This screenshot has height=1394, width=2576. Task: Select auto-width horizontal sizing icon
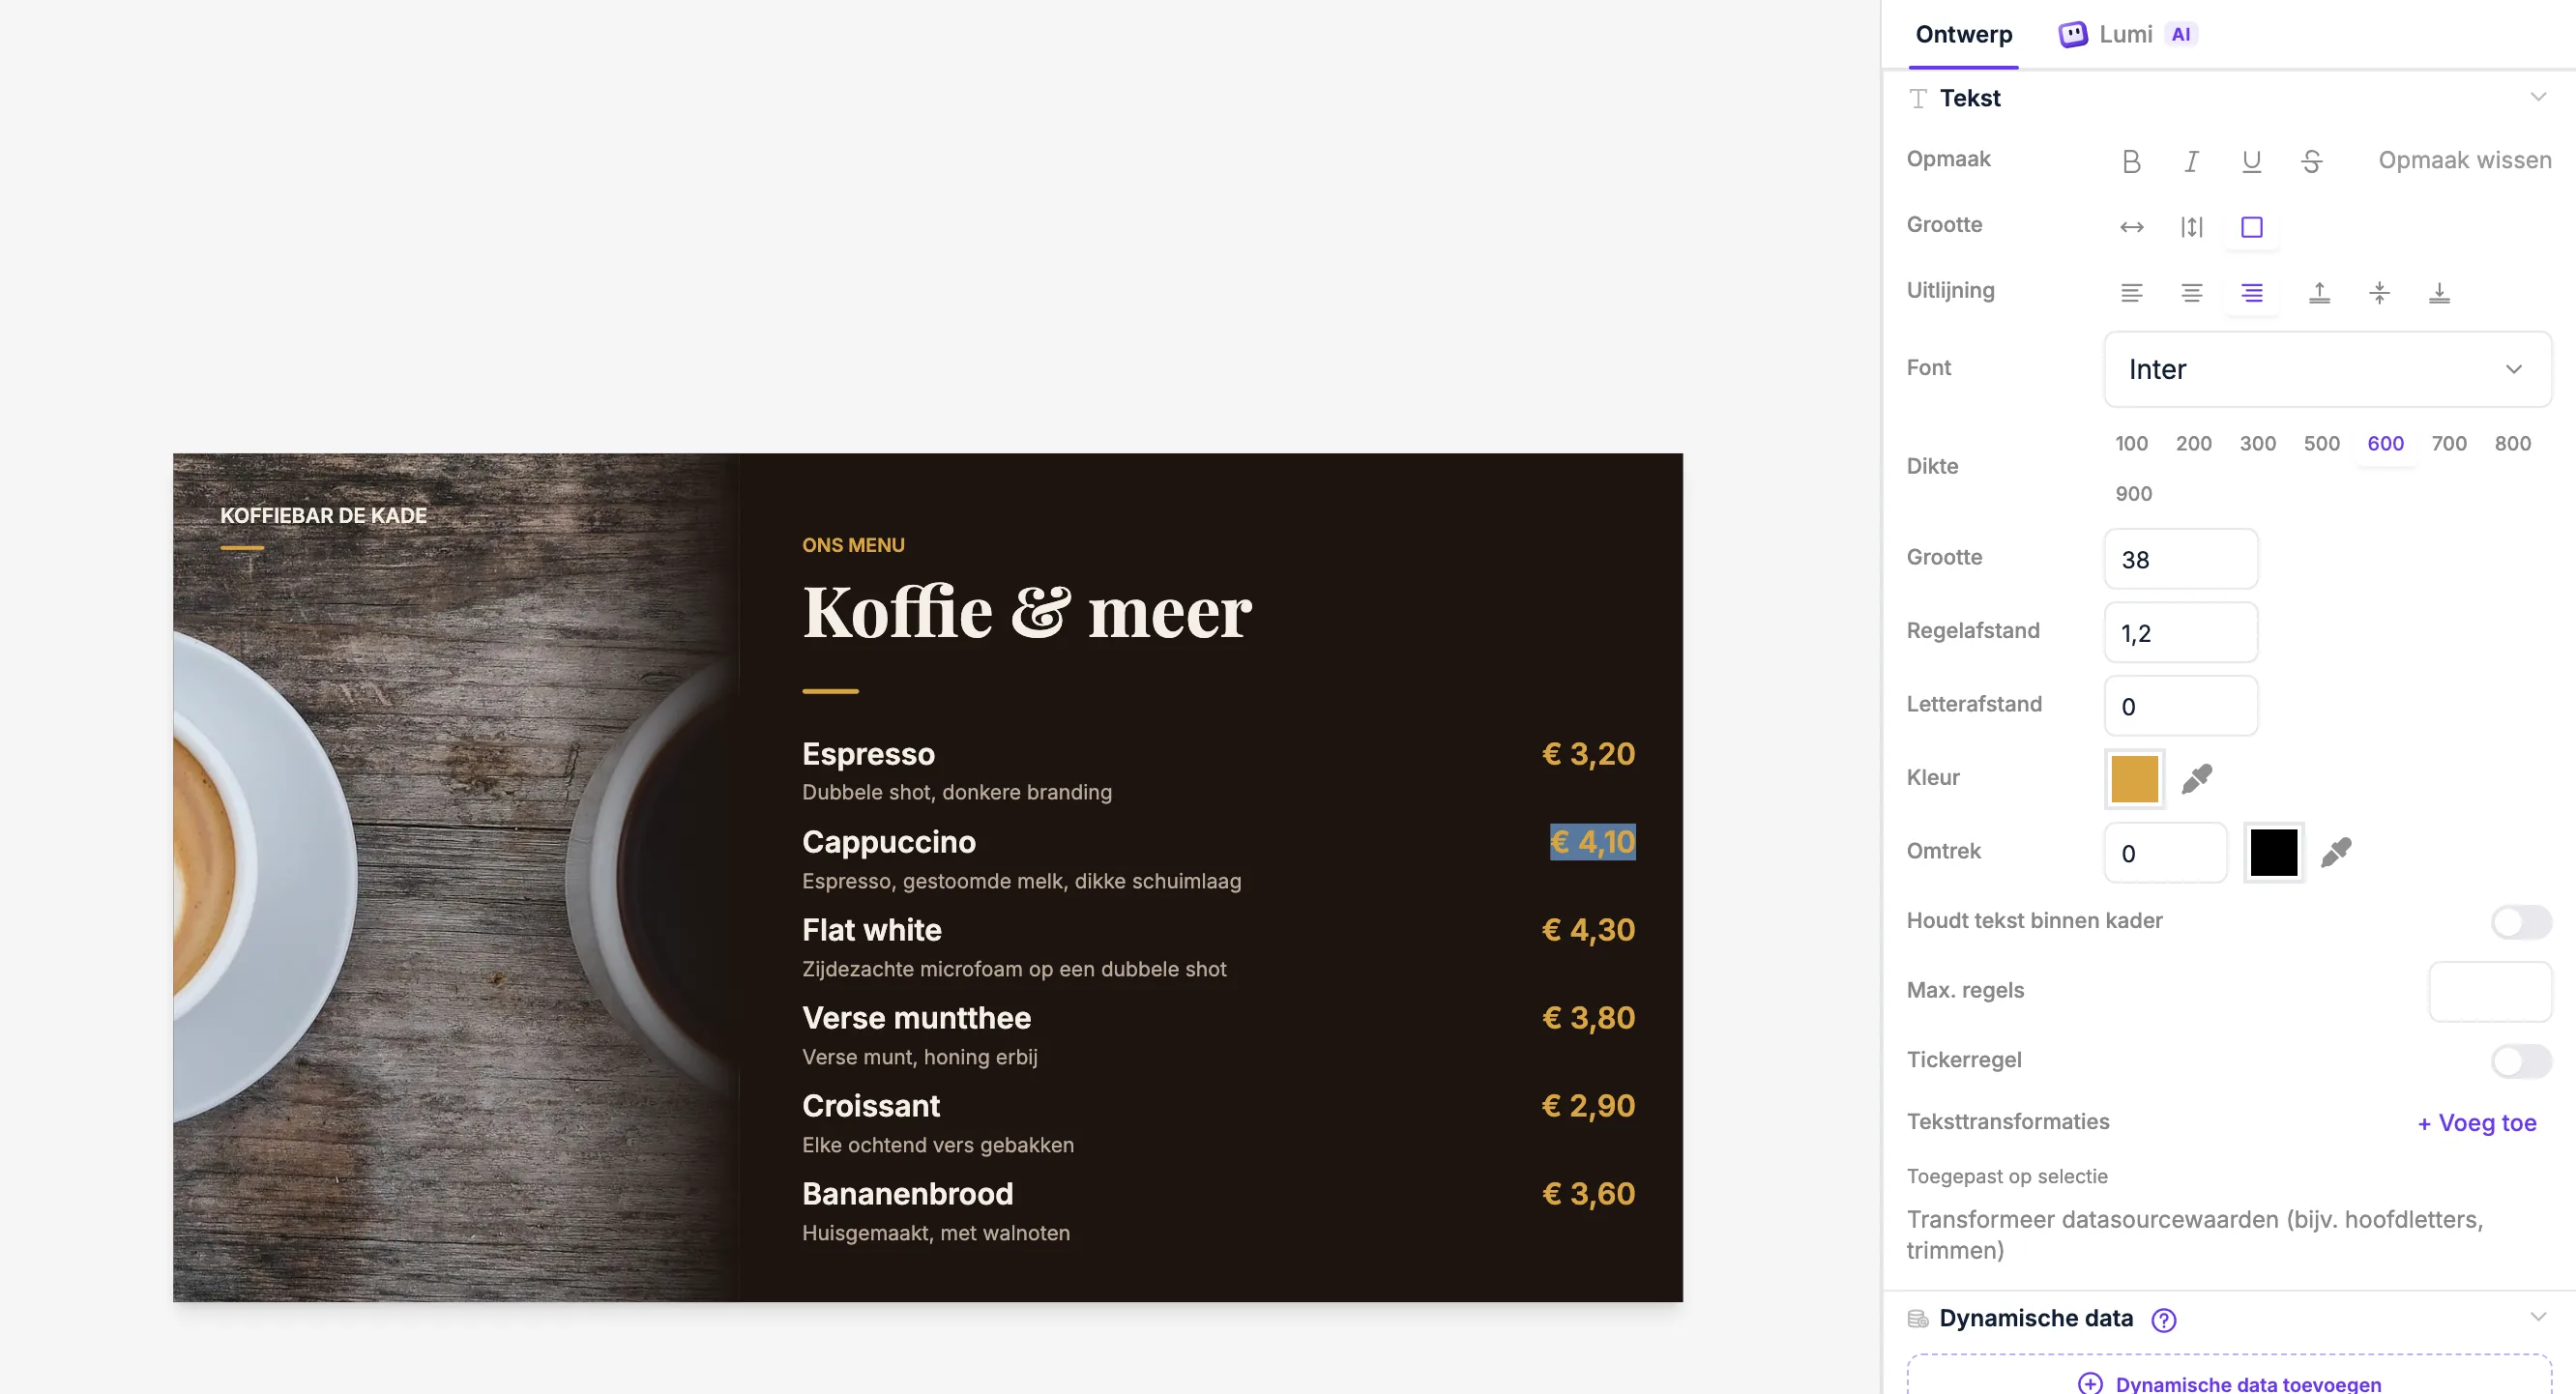tap(2131, 227)
